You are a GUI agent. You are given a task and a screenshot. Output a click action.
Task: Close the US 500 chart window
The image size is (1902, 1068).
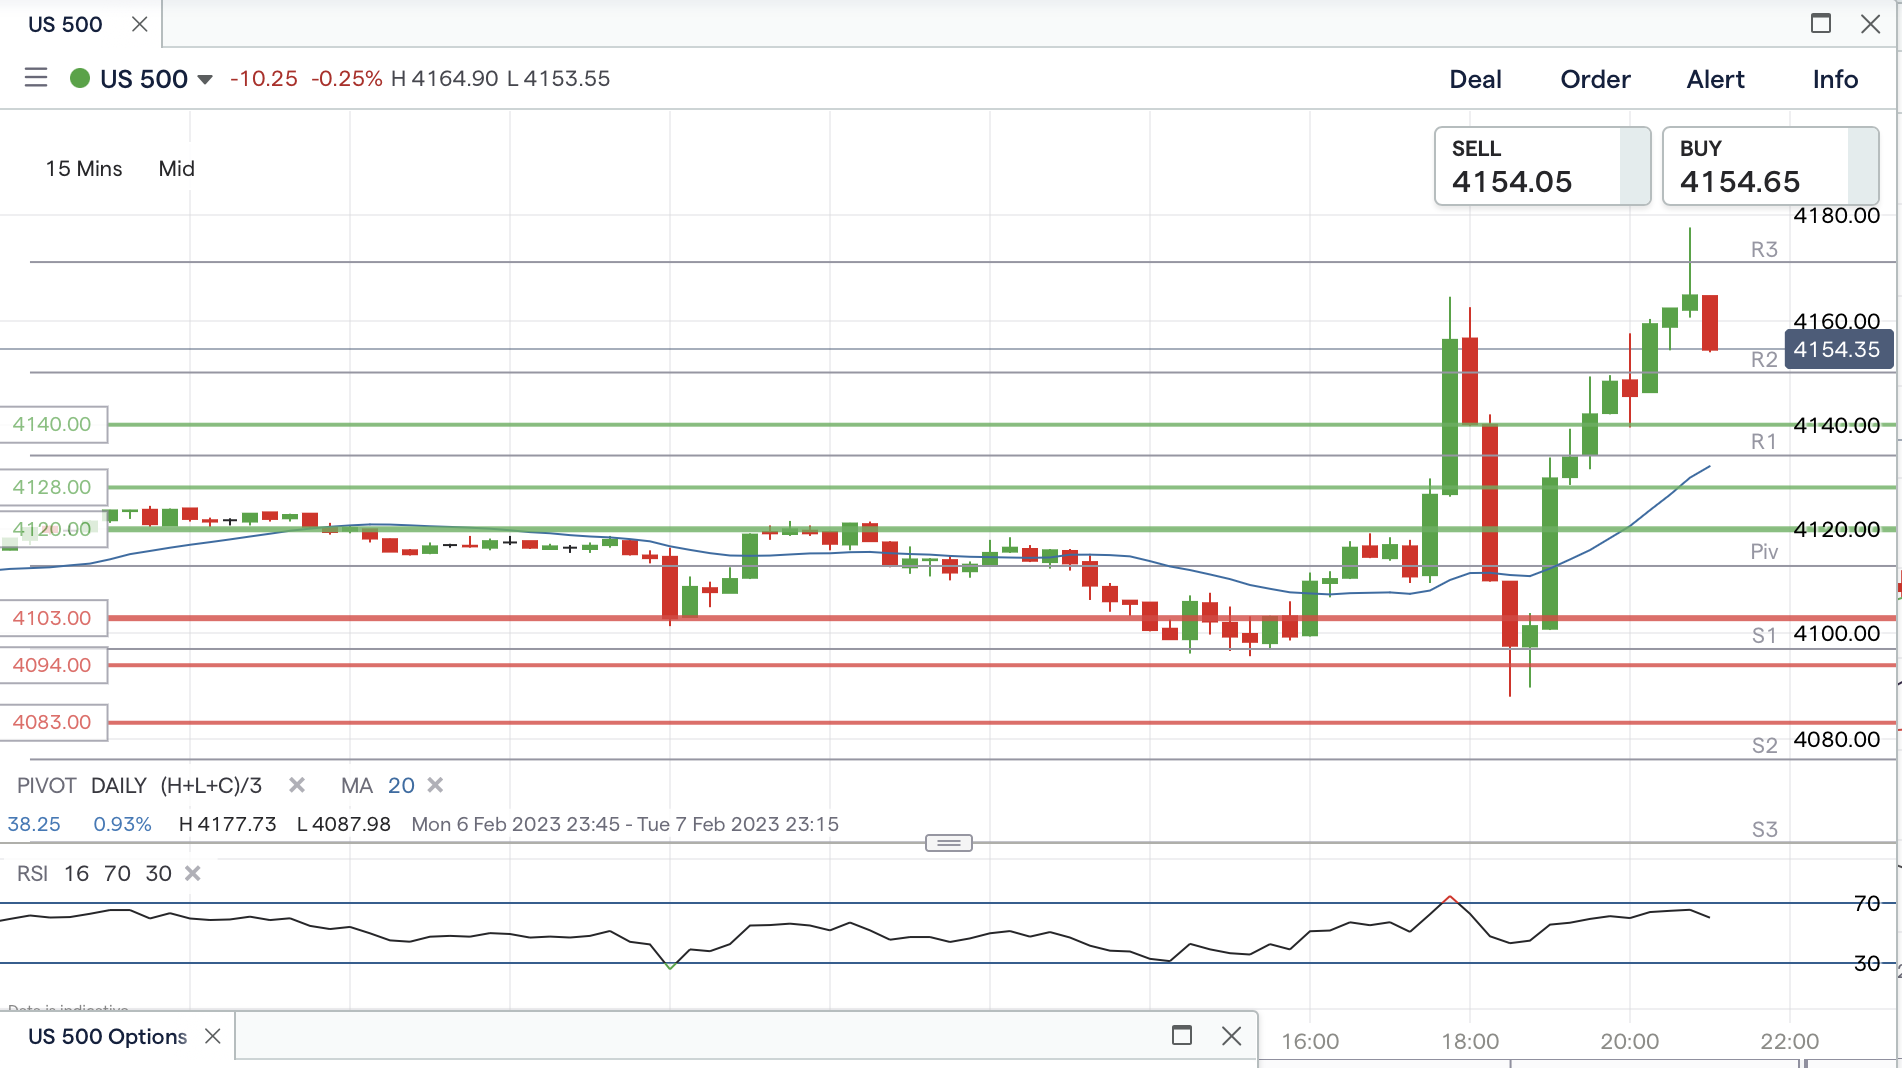click(1870, 23)
